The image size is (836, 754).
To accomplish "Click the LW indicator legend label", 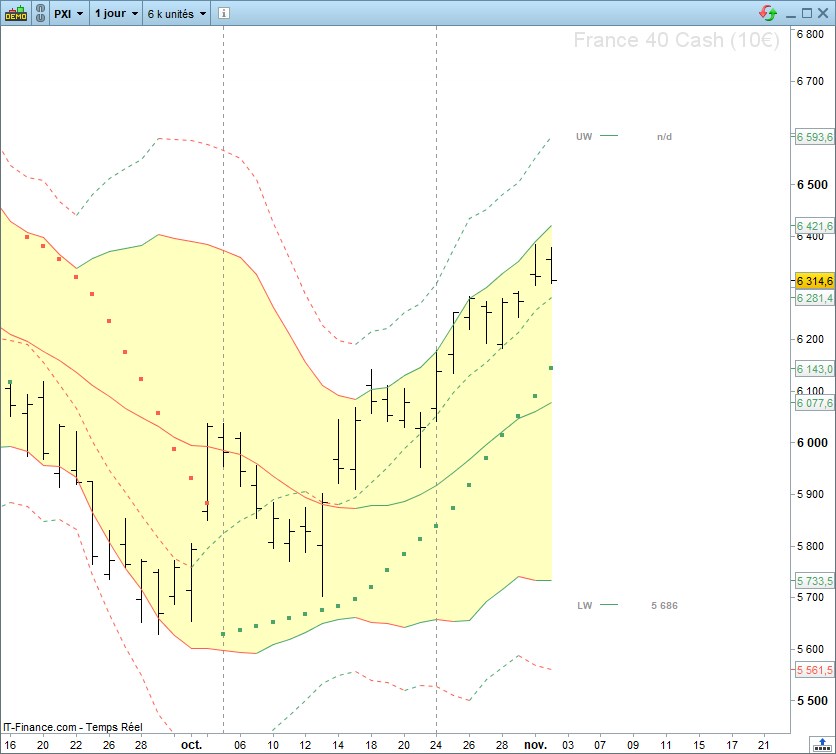I will [584, 605].
